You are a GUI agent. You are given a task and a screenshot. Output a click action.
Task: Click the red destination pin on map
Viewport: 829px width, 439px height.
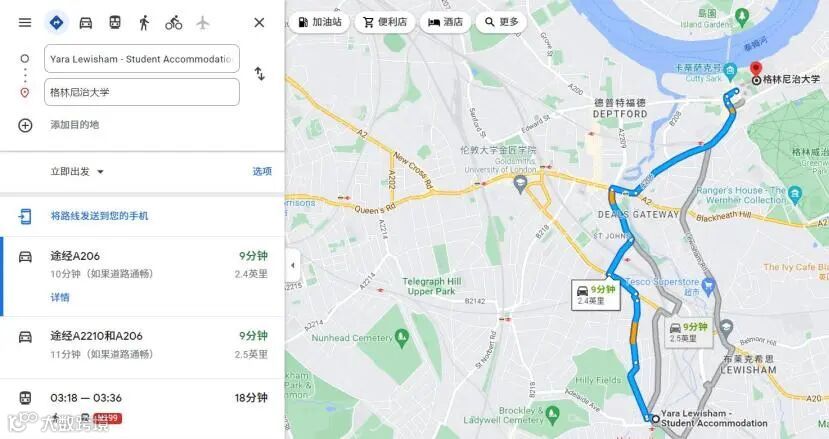click(757, 69)
